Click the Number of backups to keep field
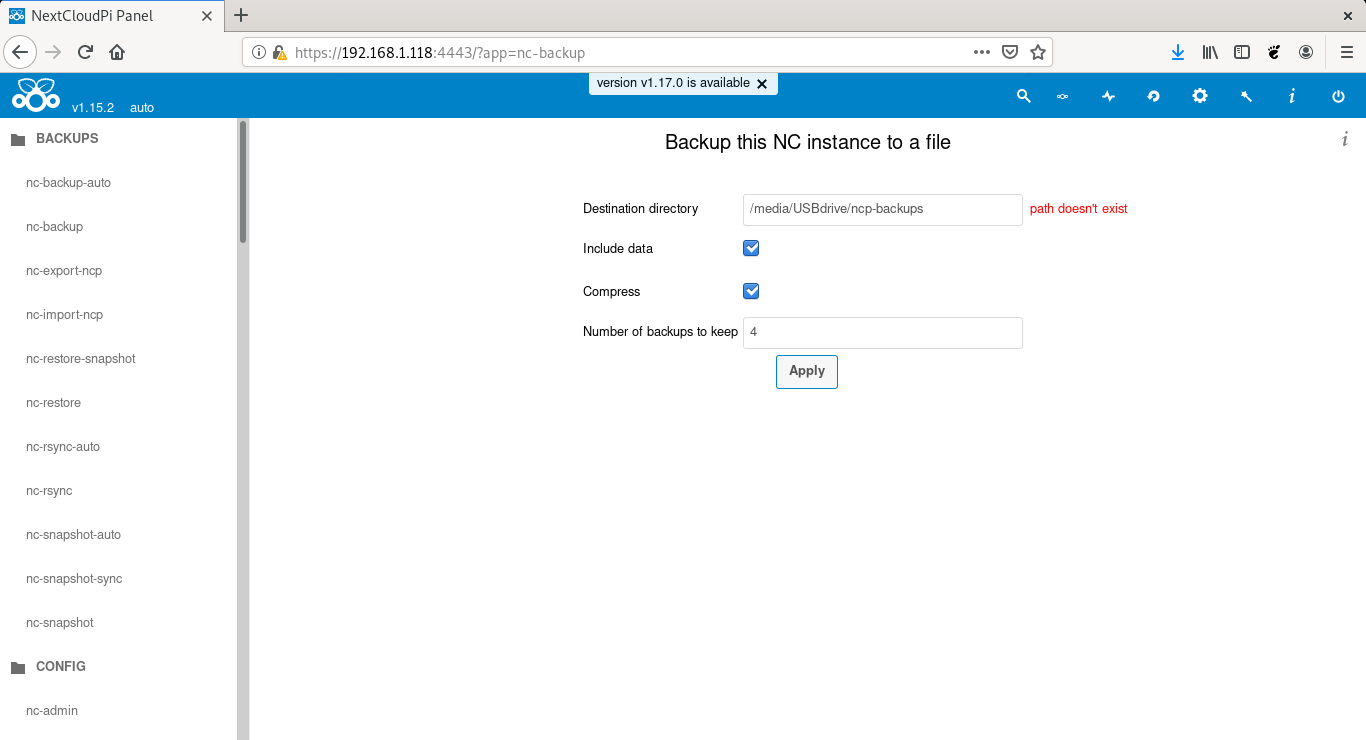This screenshot has width=1366, height=740. (883, 333)
